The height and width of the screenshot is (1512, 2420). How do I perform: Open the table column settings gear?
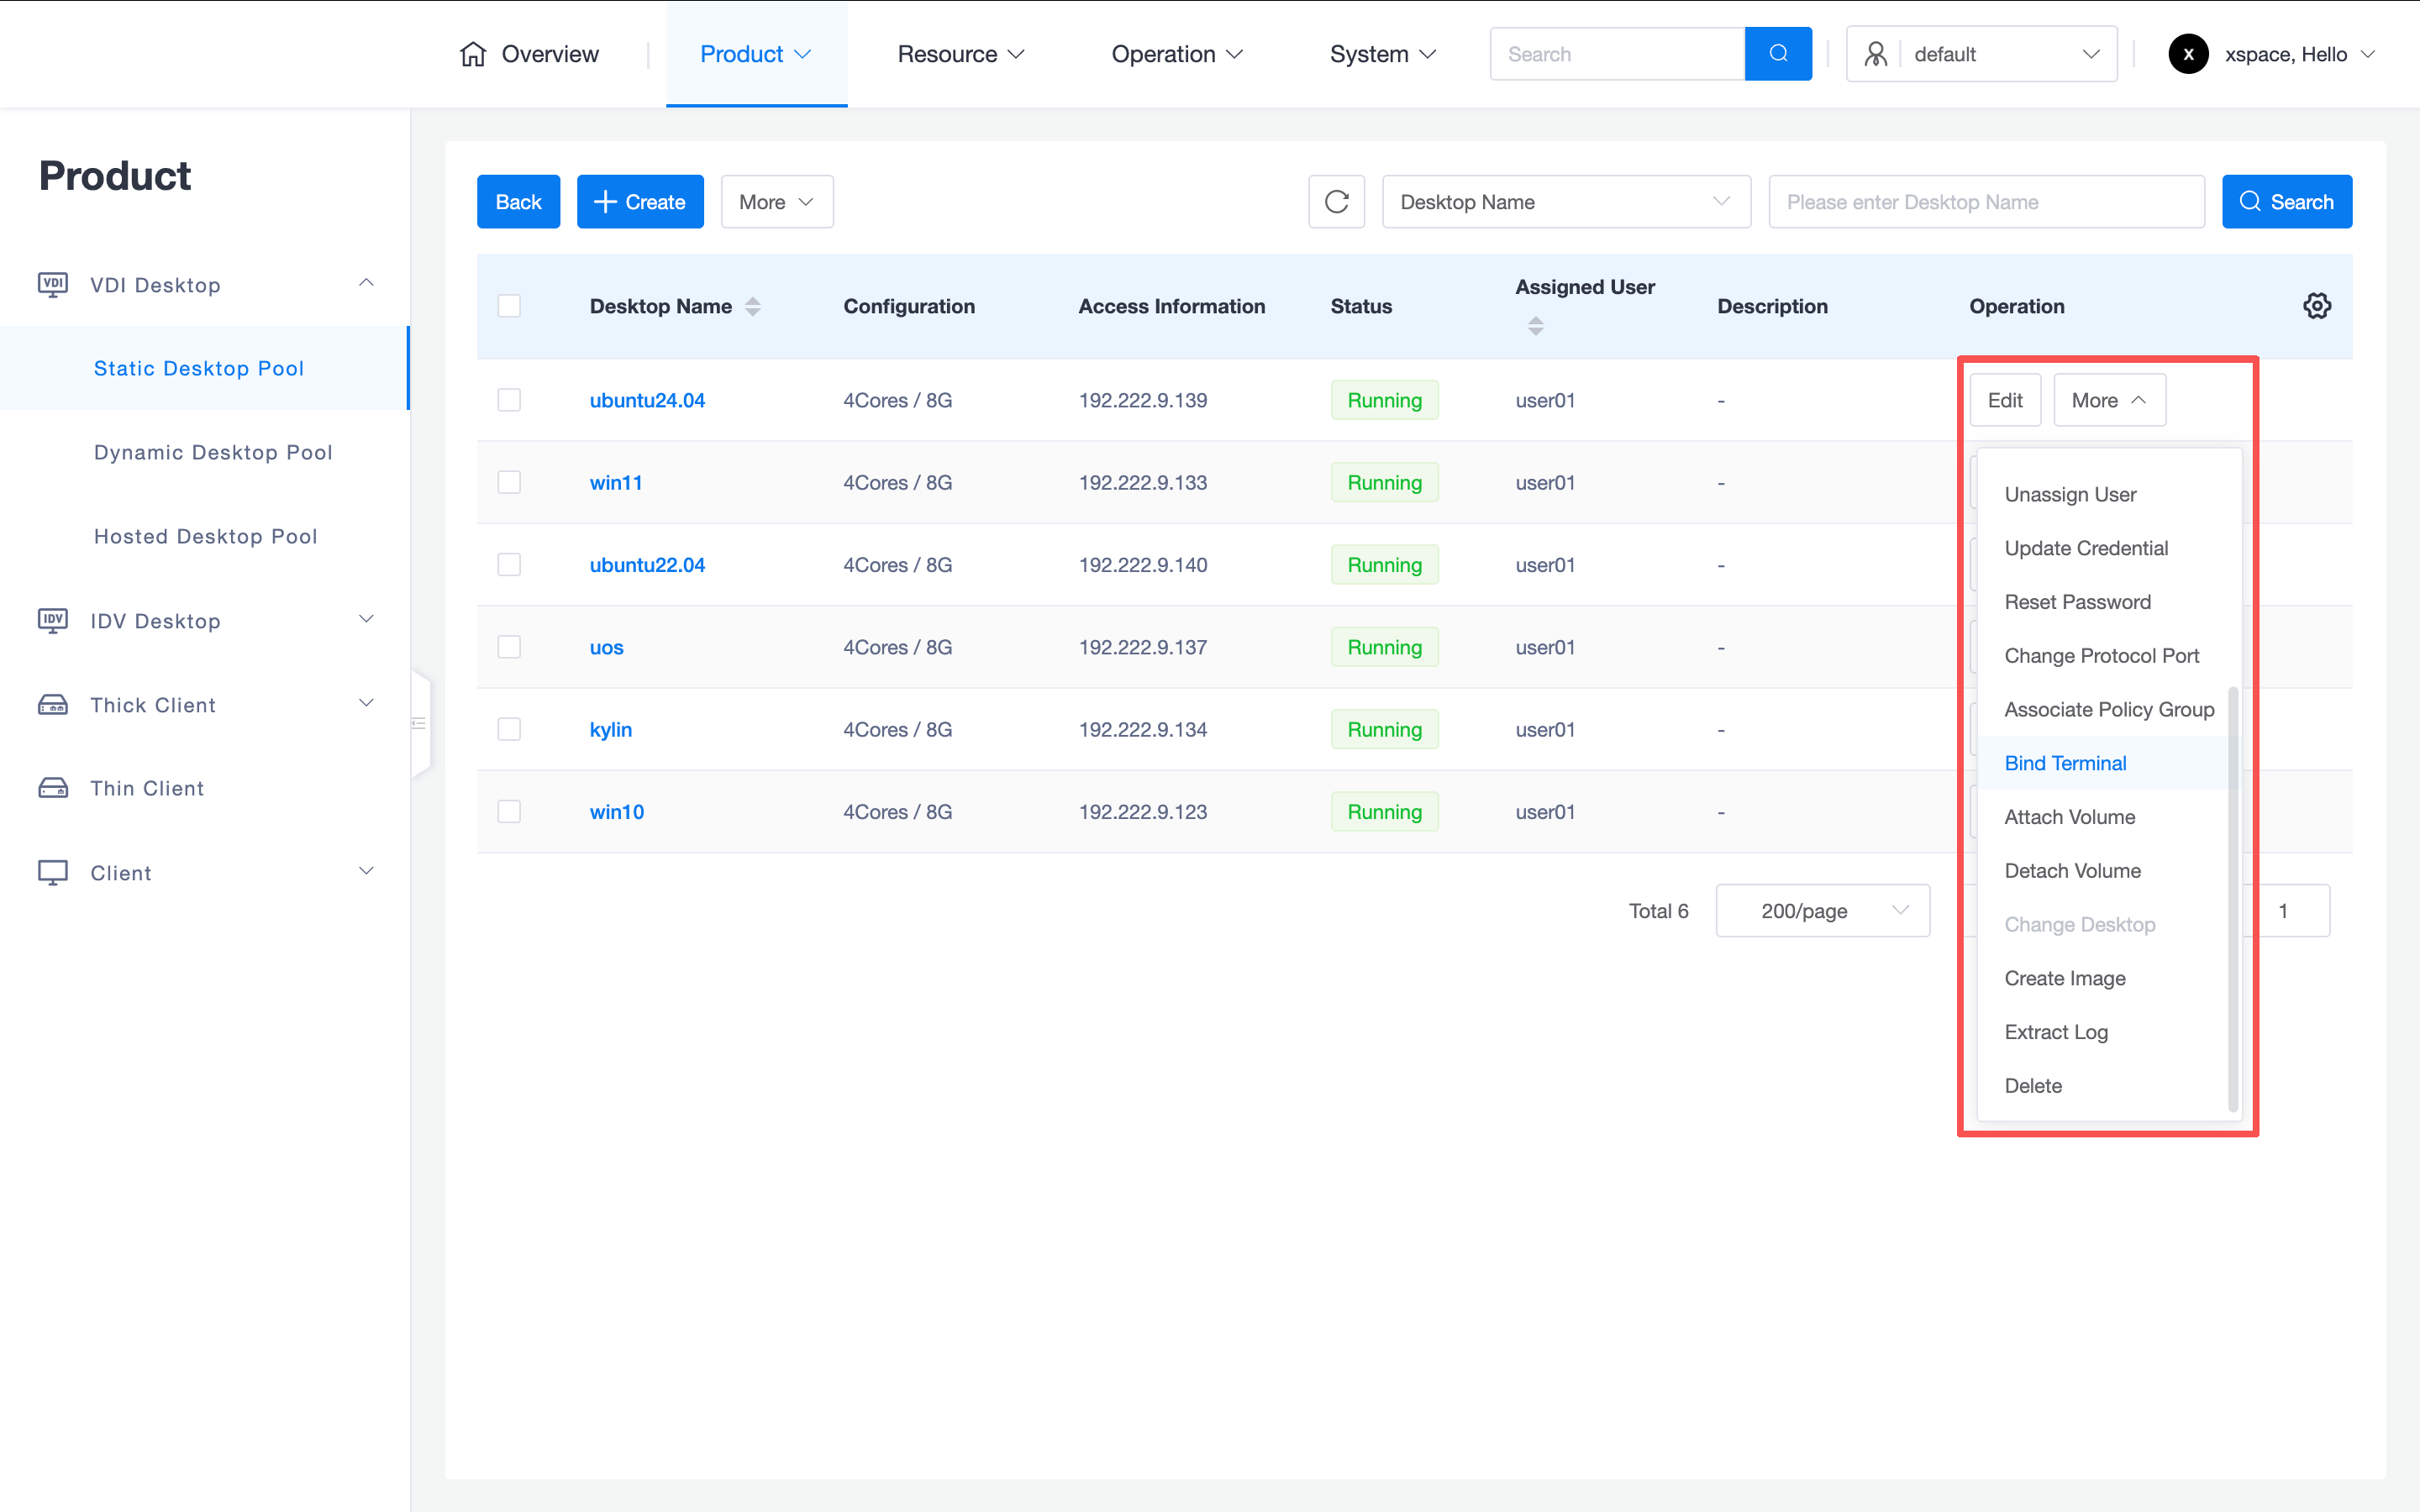(x=2316, y=306)
